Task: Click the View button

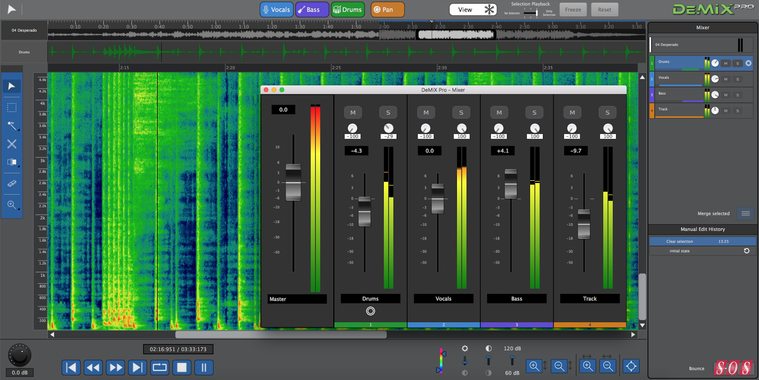Action: pos(473,10)
